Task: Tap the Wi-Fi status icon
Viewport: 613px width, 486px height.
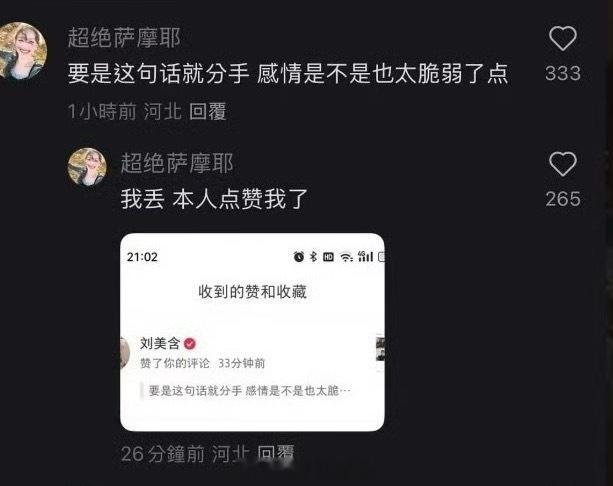Action: 346,257
